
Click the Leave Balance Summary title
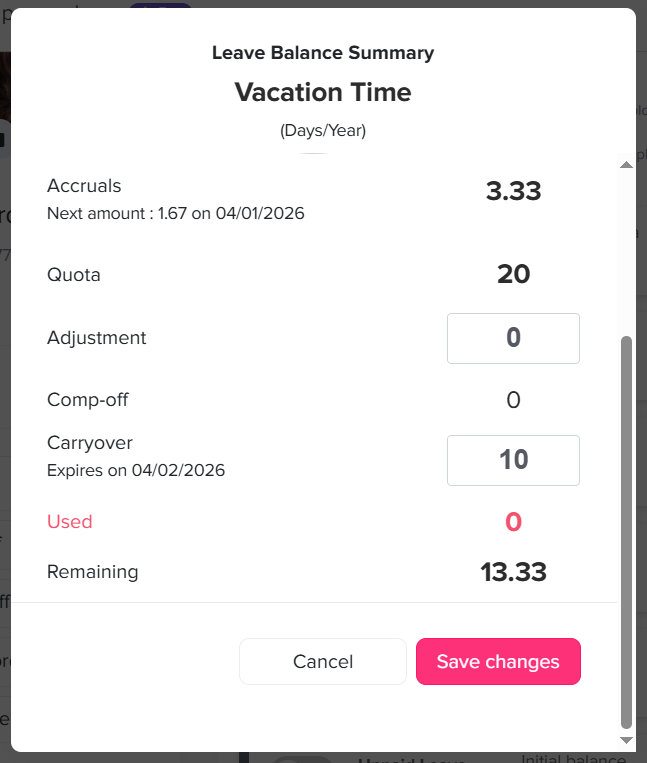point(323,53)
